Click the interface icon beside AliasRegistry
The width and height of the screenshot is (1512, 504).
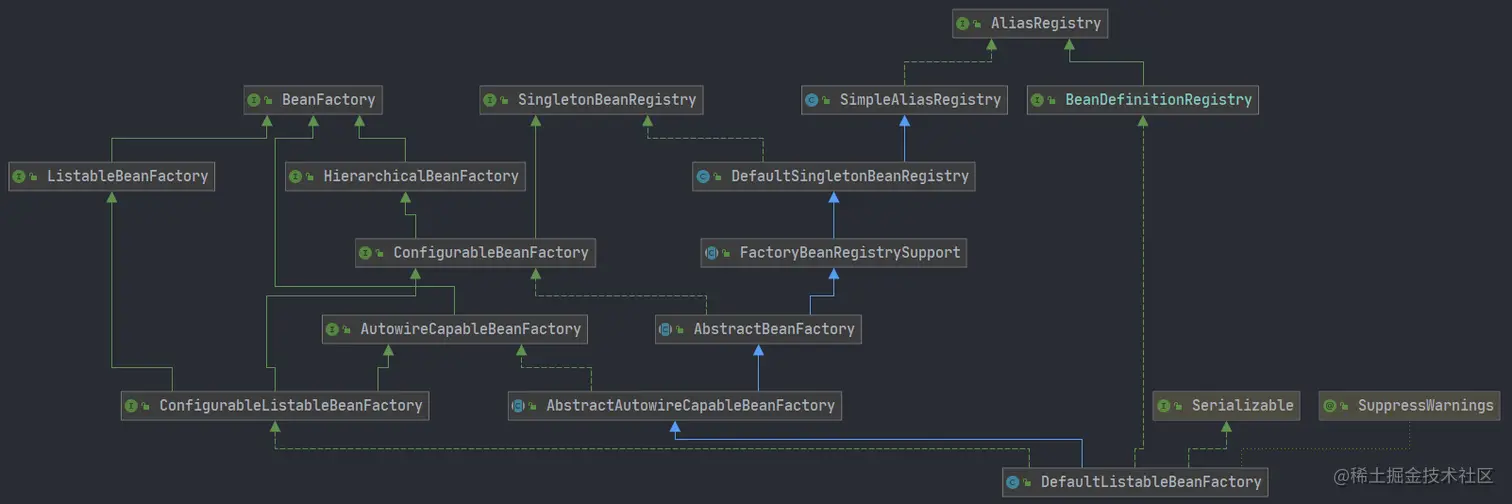pos(963,23)
